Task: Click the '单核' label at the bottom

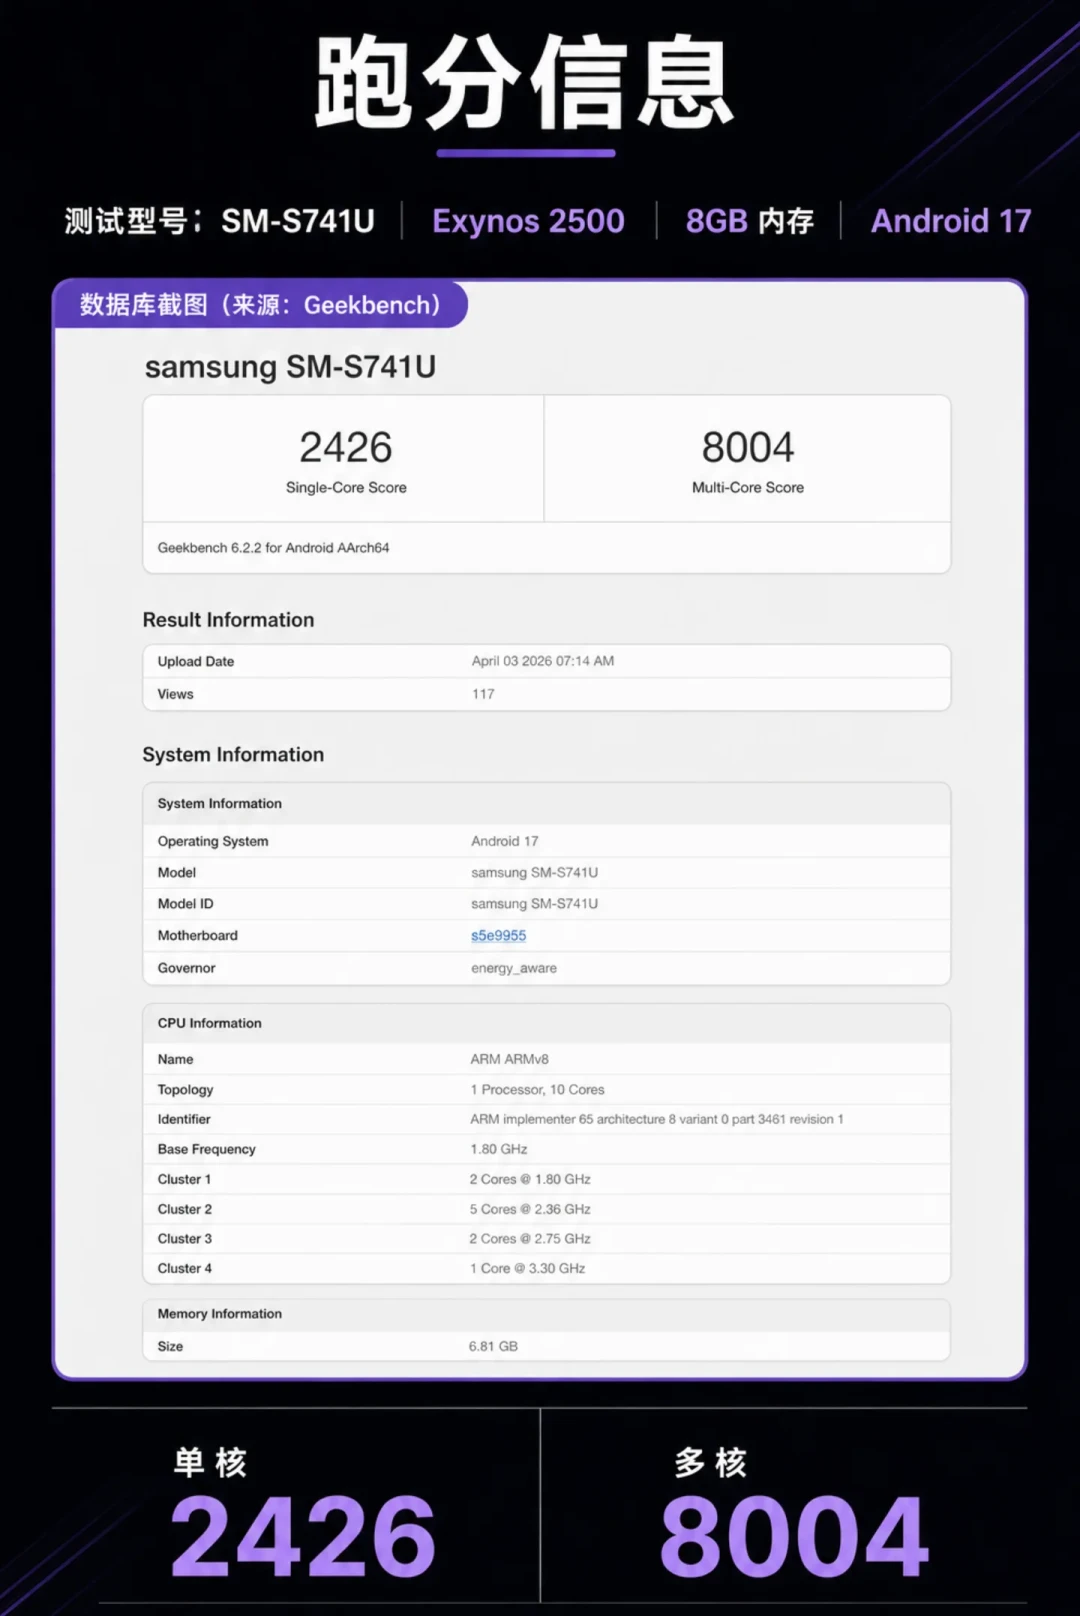Action: point(210,1463)
